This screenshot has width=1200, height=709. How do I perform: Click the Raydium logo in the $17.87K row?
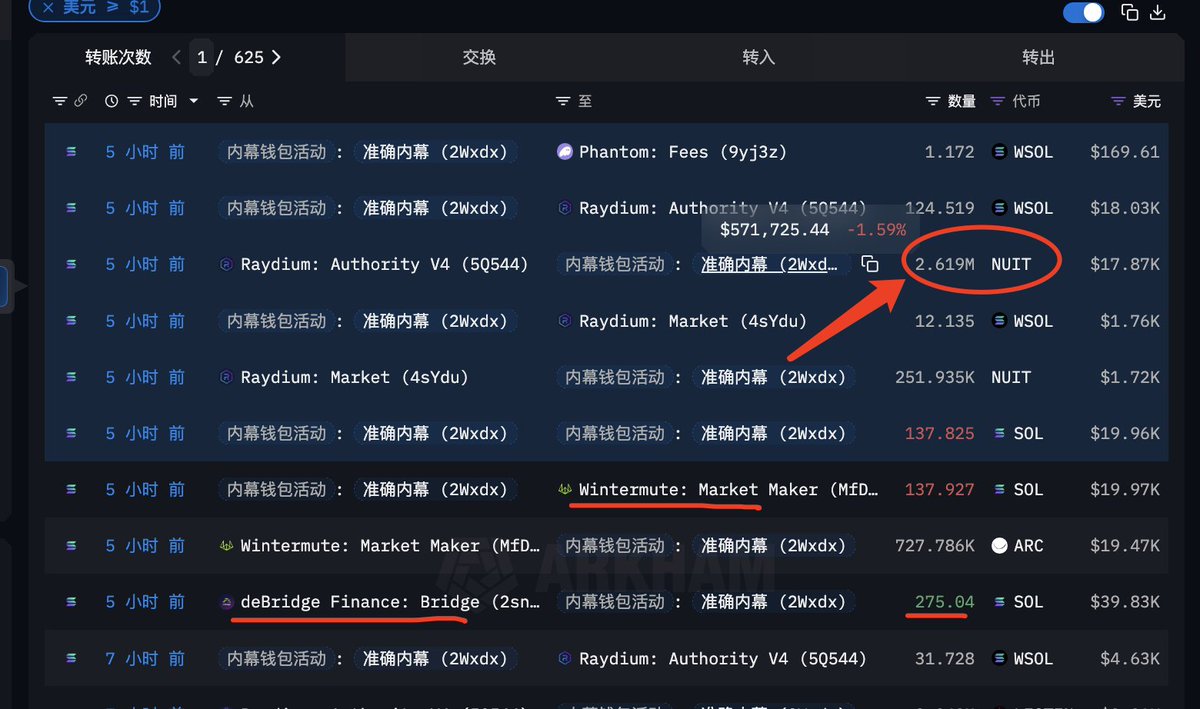(226, 265)
